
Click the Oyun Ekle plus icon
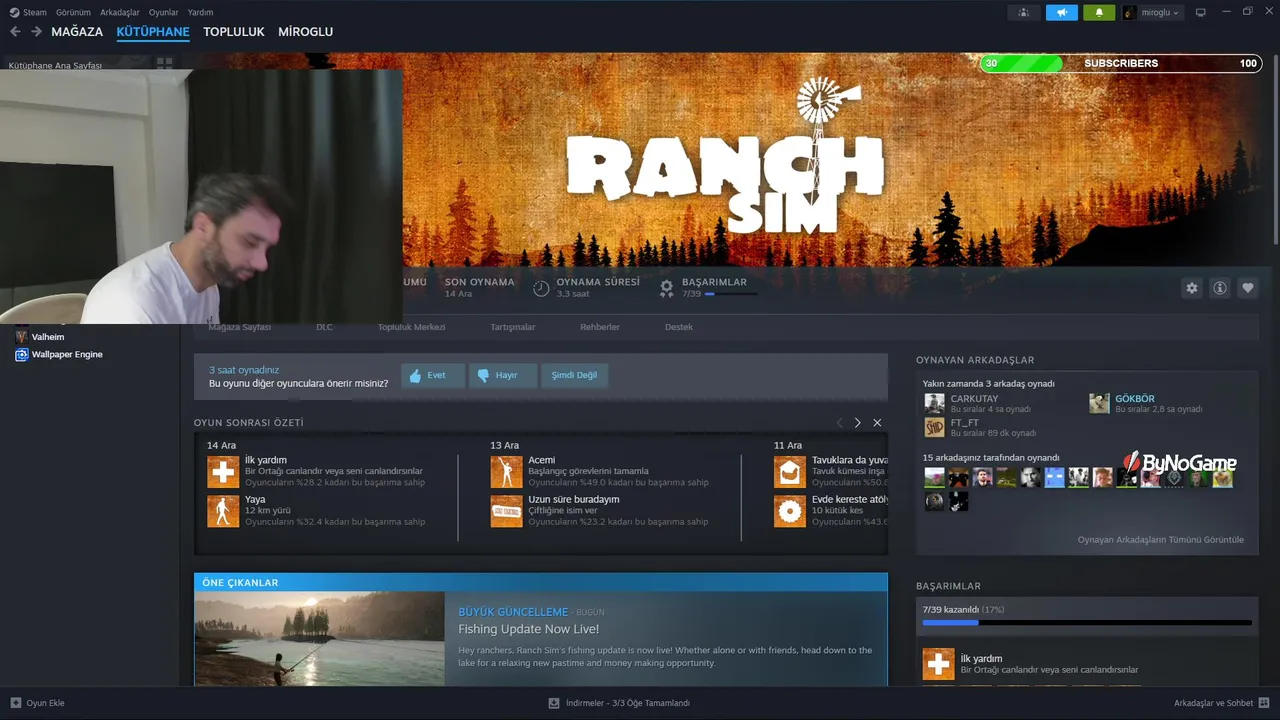tap(16, 703)
